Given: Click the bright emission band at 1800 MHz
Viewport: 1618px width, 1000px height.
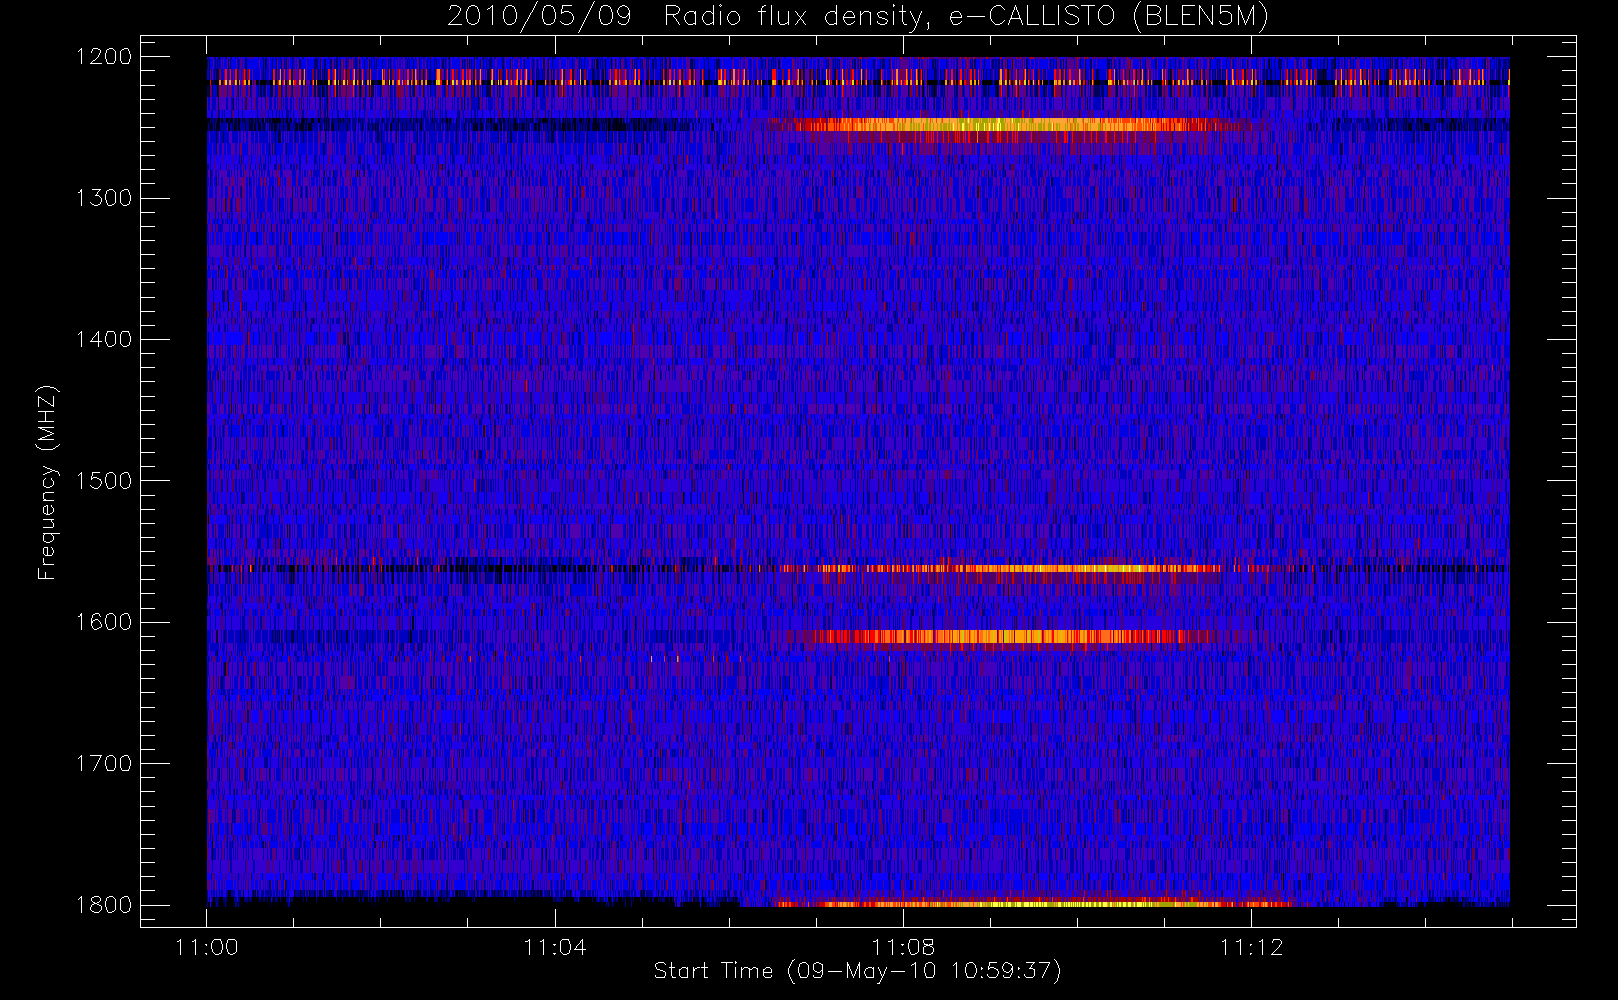Looking at the screenshot, I should (x=1035, y=903).
